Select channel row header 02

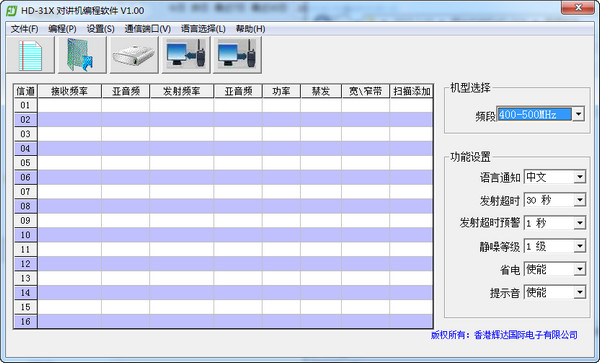point(25,120)
